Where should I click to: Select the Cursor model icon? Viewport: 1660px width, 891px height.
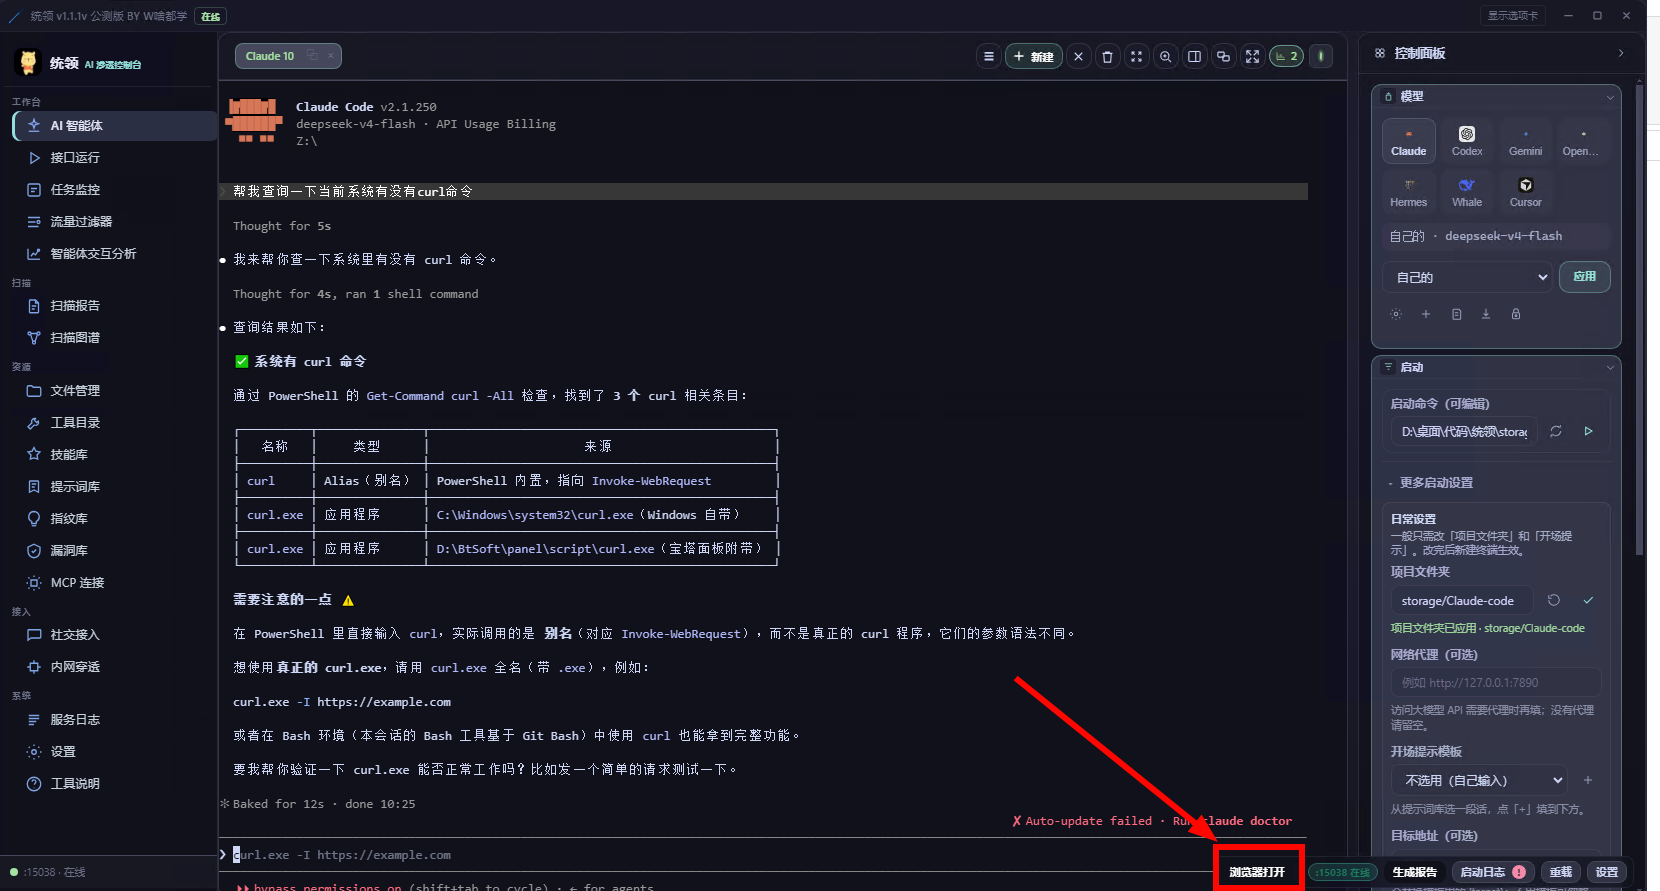coord(1525,192)
